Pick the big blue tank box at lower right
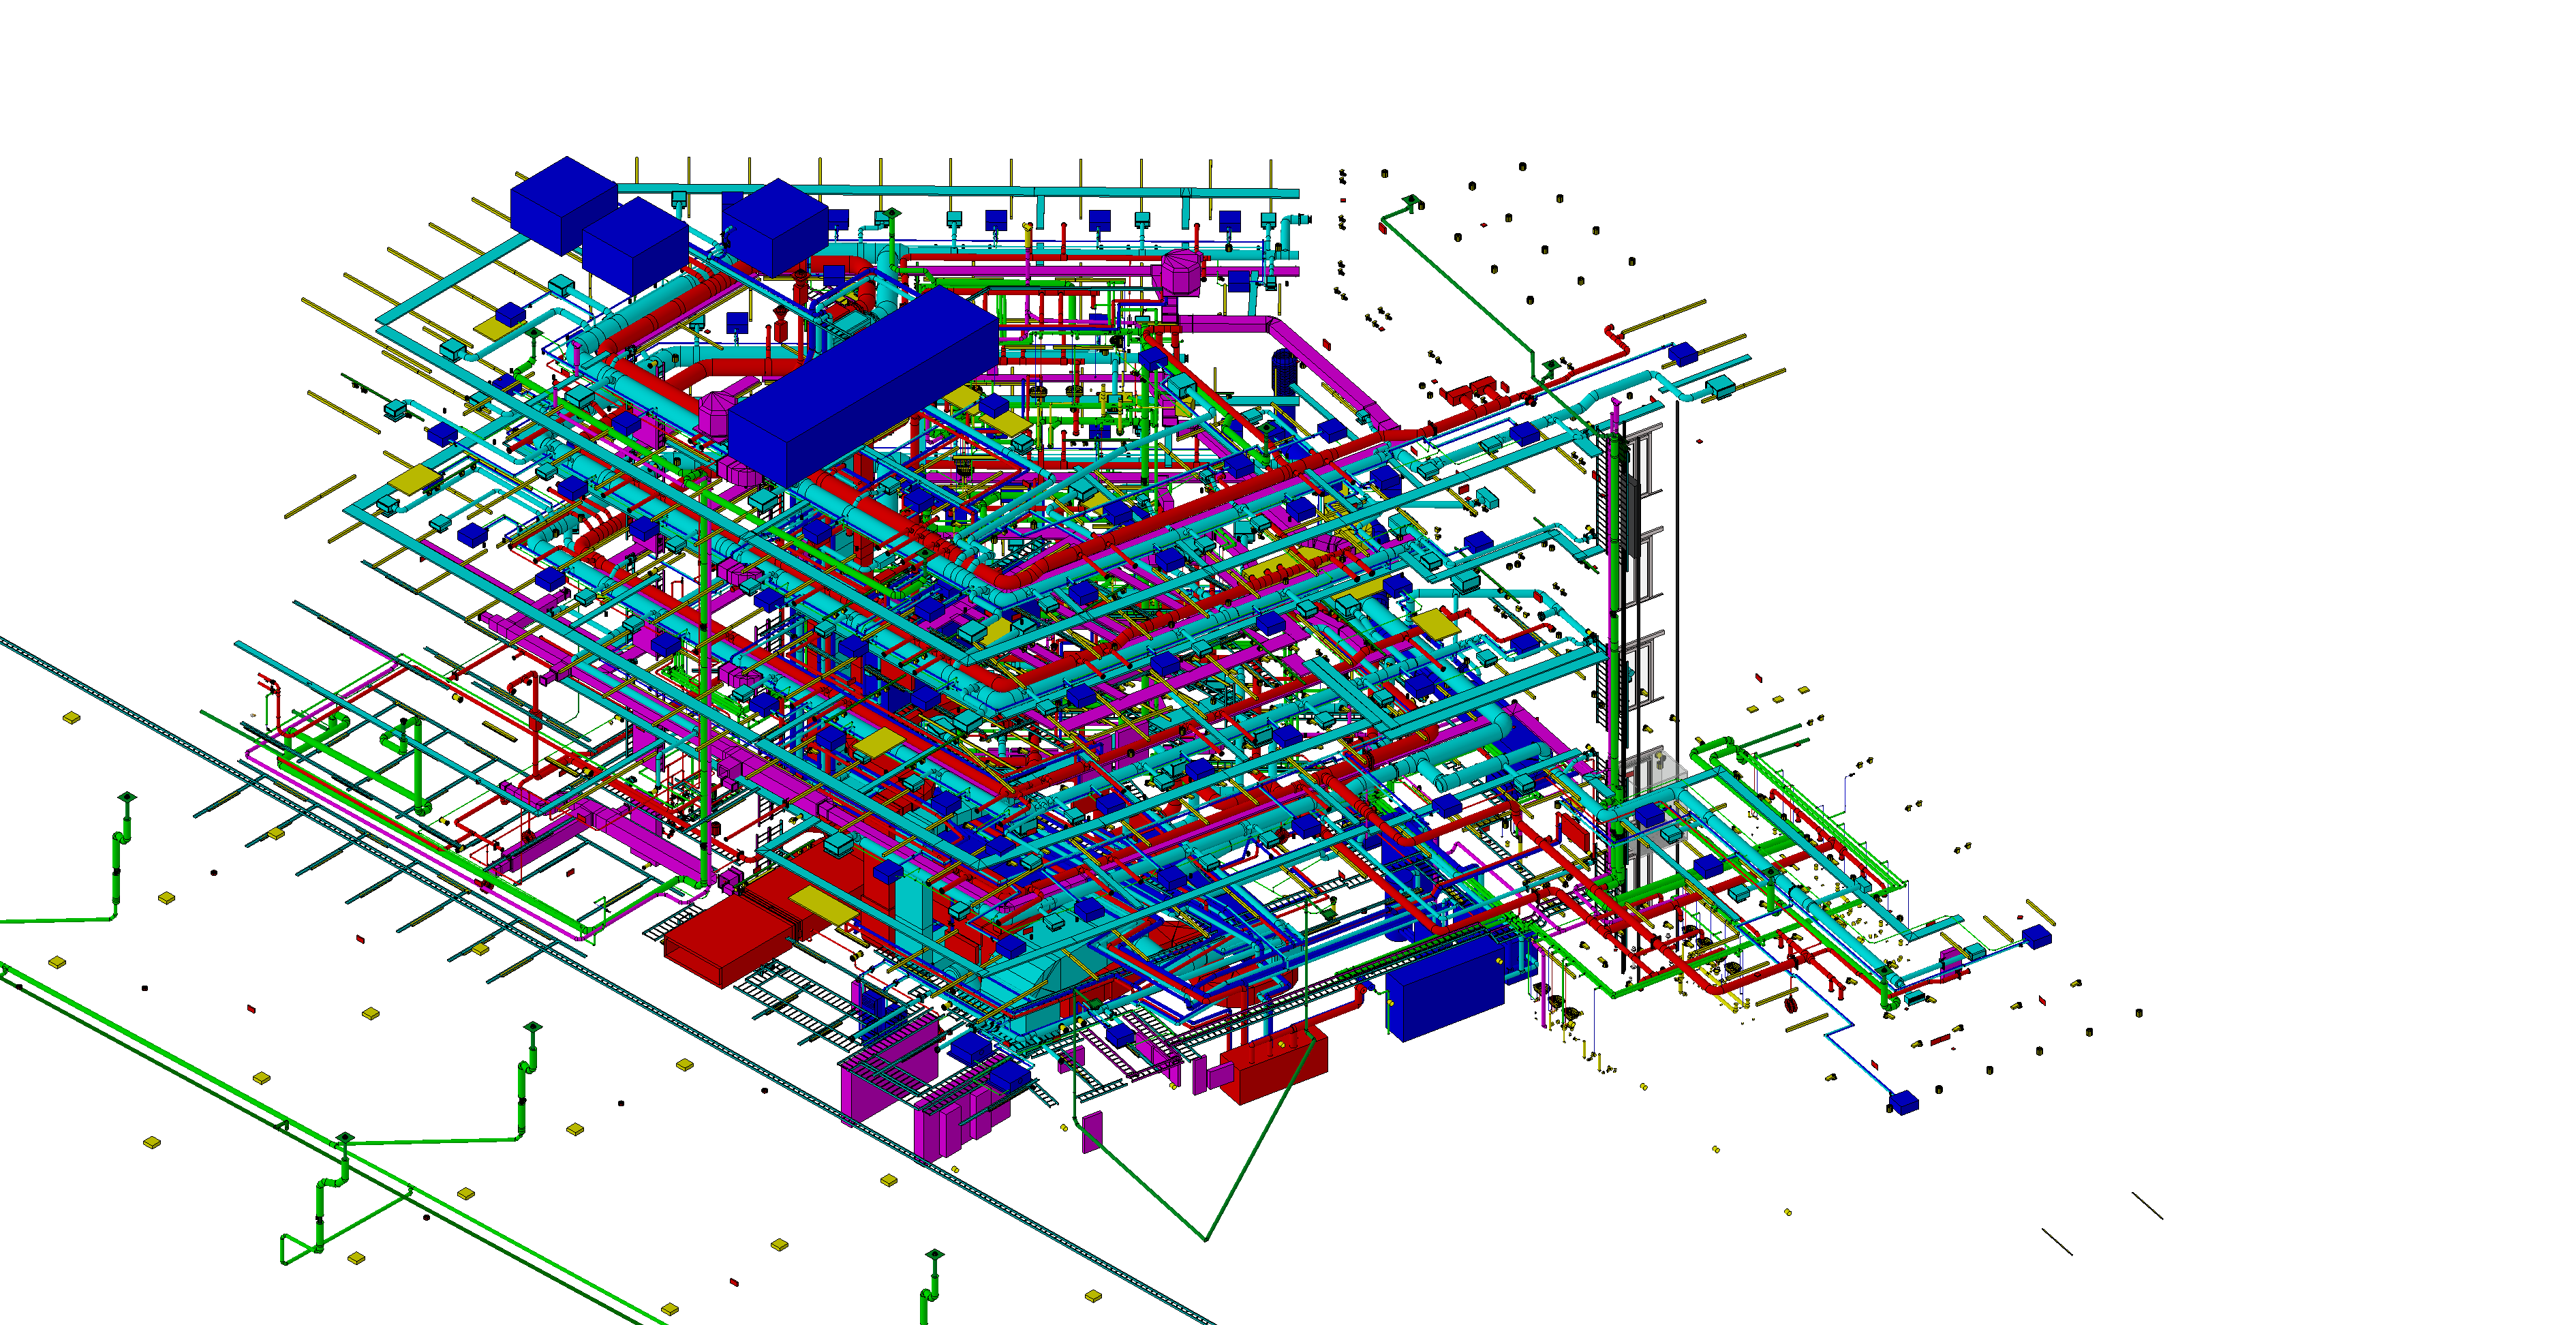This screenshot has height=1325, width=2576. (x=1445, y=988)
